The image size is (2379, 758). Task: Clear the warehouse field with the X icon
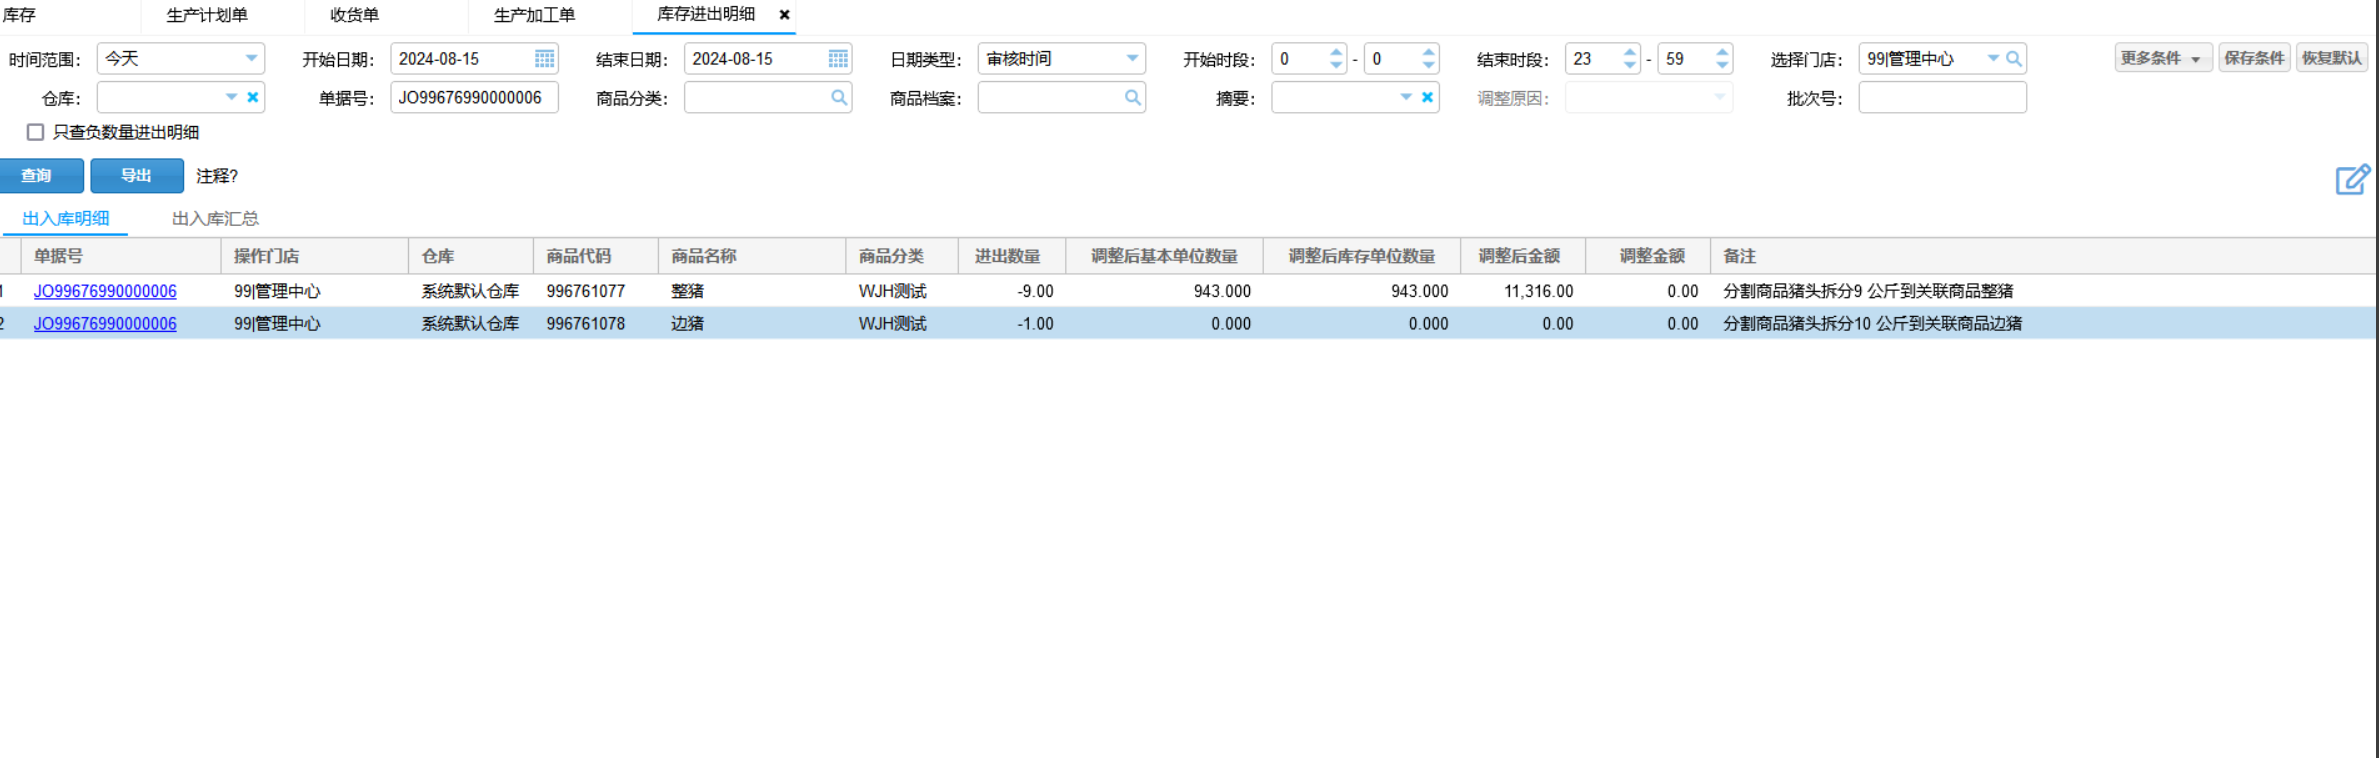[253, 98]
